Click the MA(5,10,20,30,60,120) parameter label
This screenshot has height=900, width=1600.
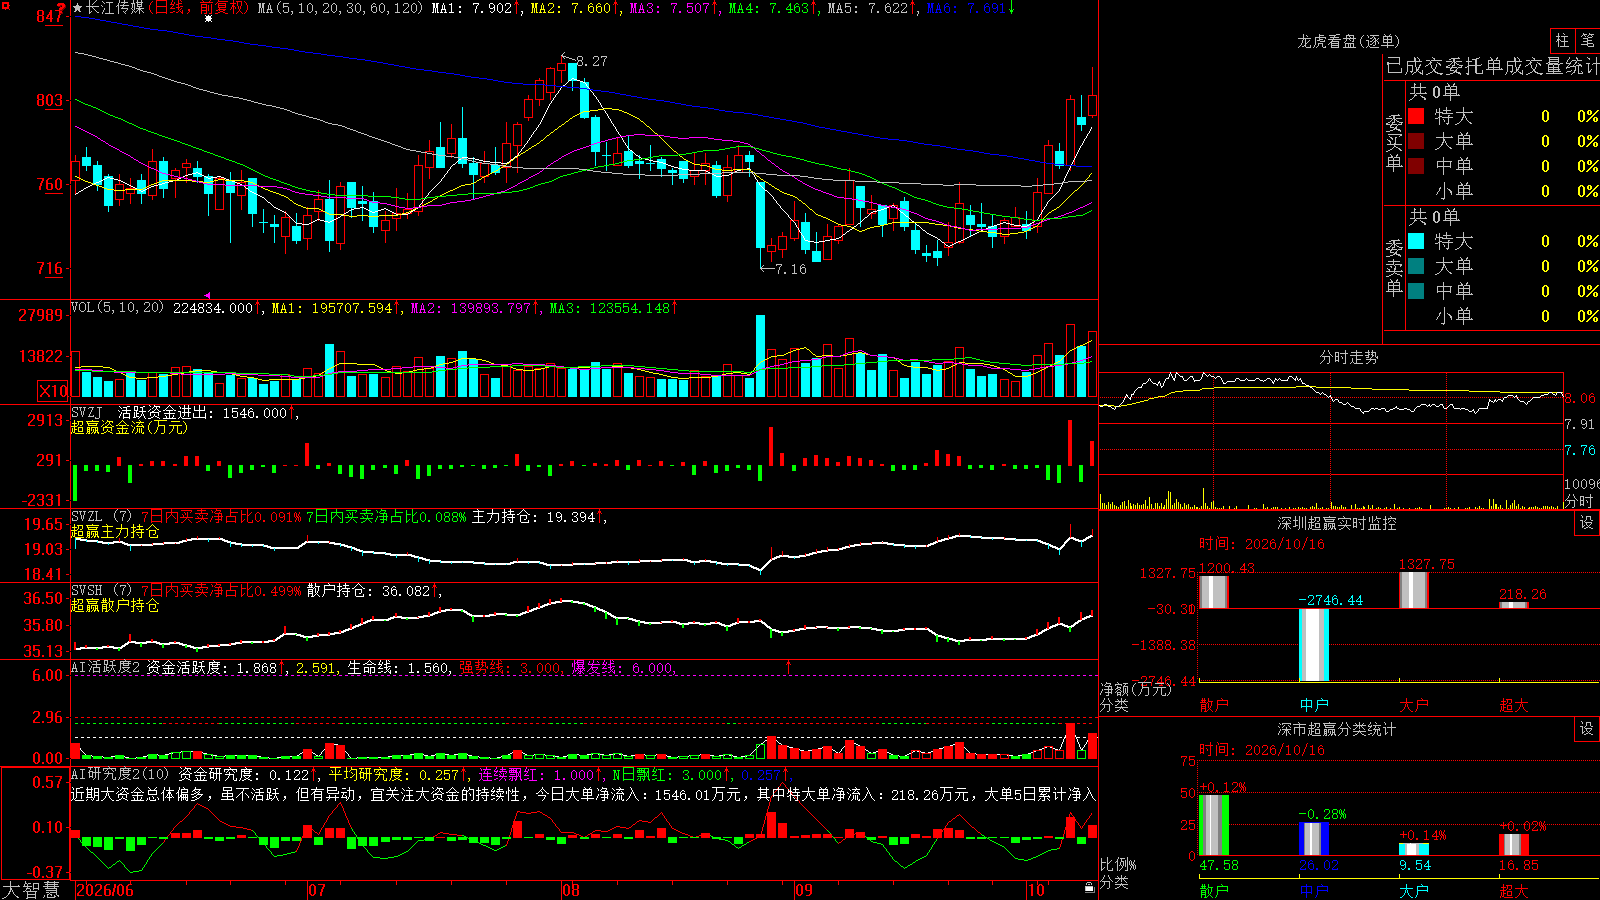pos(340,8)
